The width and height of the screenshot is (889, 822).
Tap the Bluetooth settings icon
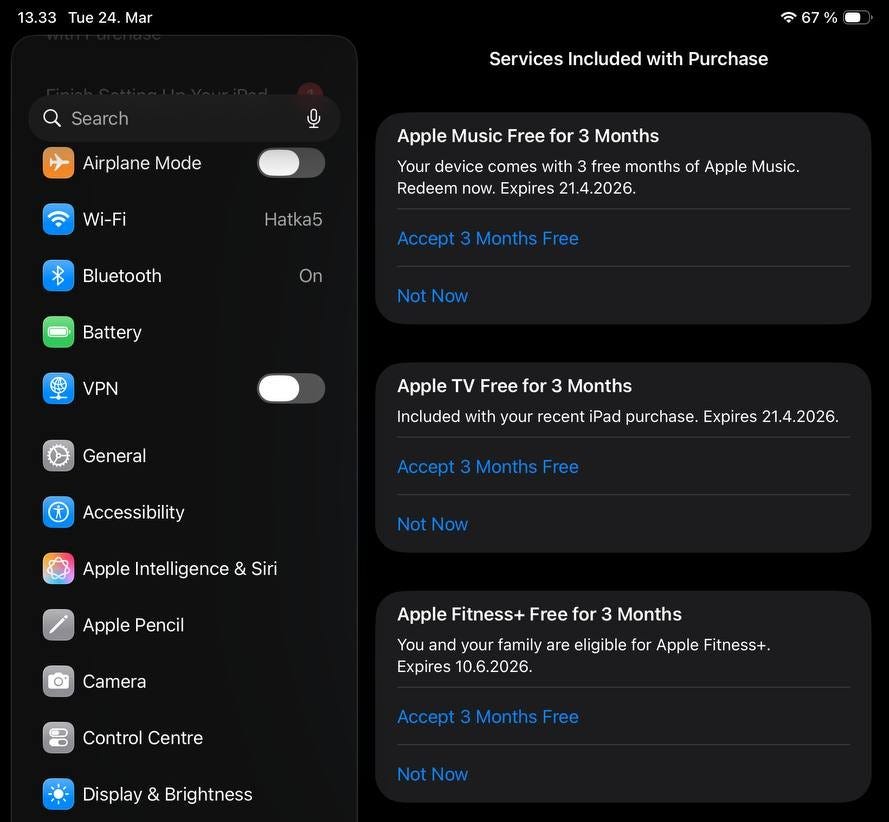[x=58, y=276]
